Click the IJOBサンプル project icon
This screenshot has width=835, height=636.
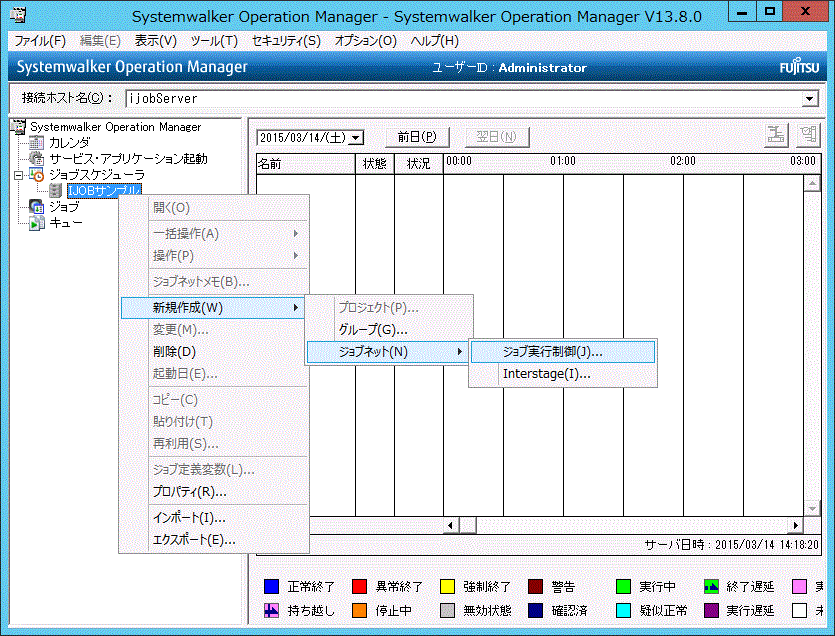[x=55, y=191]
